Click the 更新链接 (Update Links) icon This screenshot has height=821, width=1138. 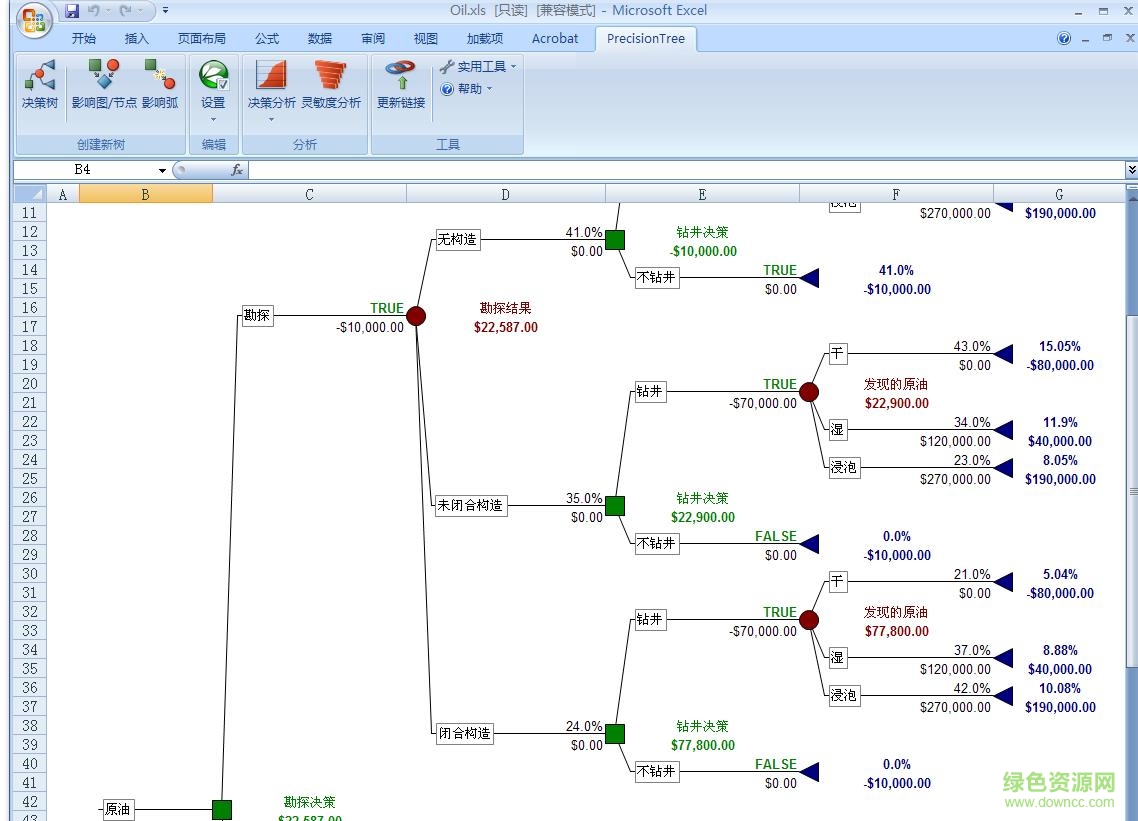coord(400,87)
